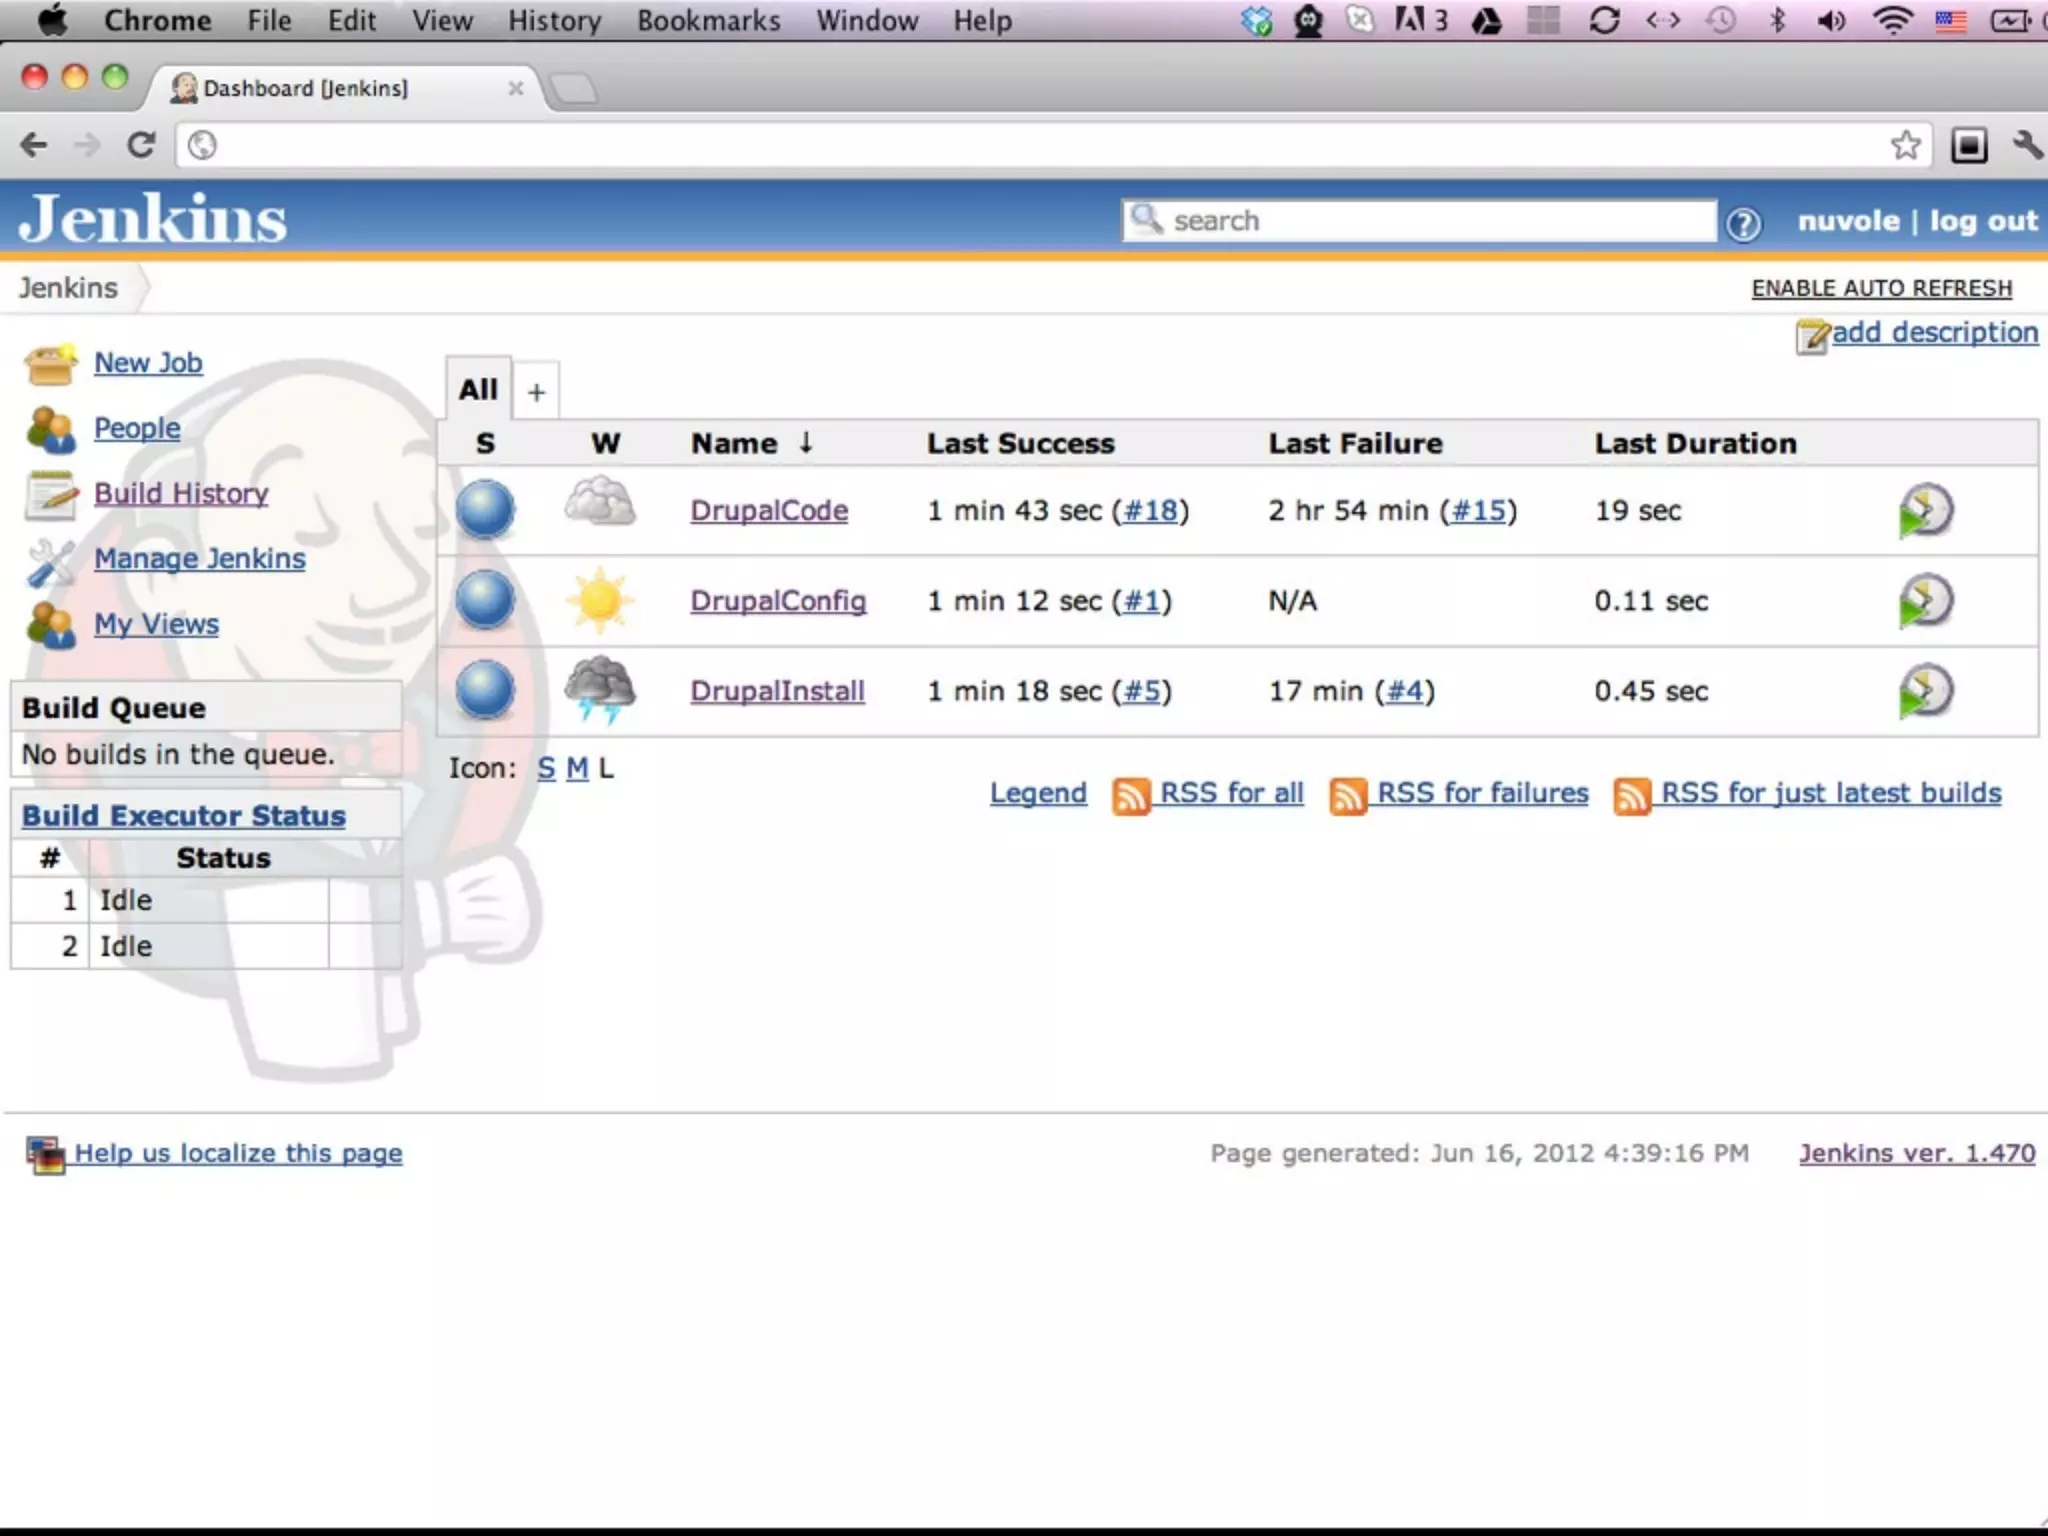
Task: Open the Bookmarks menu in Chrome
Action: (708, 20)
